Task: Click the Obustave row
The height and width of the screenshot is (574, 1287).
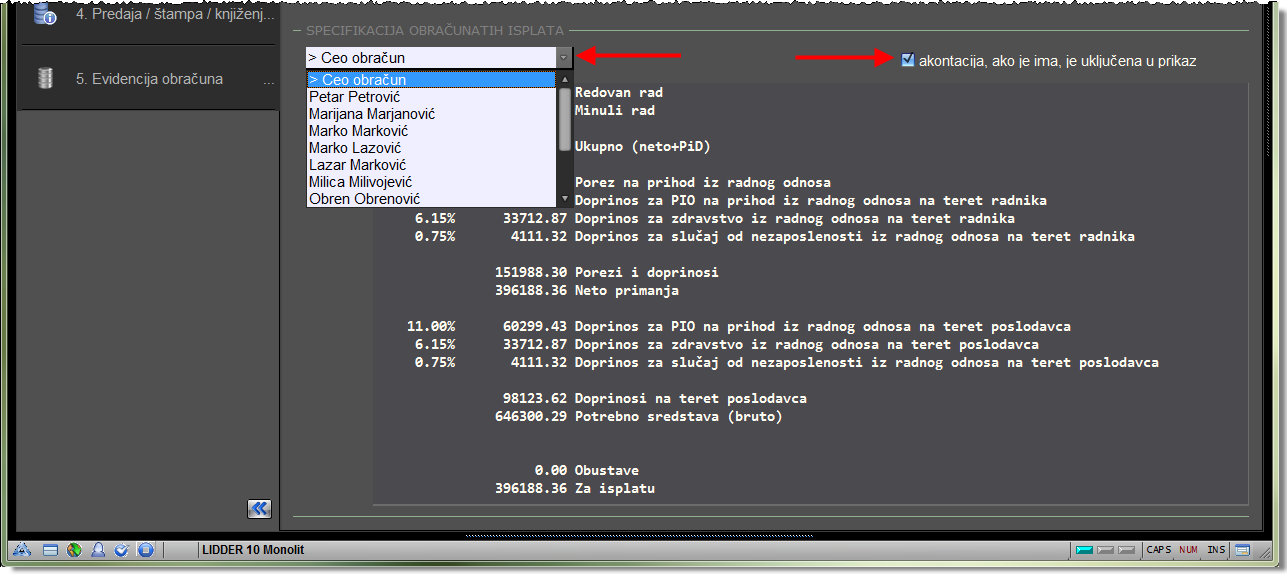Action: pos(586,471)
